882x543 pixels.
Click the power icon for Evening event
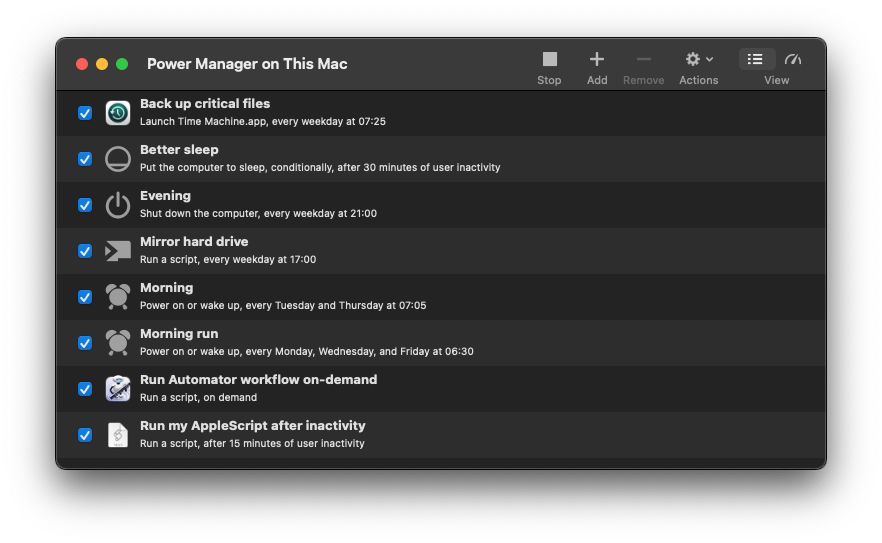tap(118, 205)
